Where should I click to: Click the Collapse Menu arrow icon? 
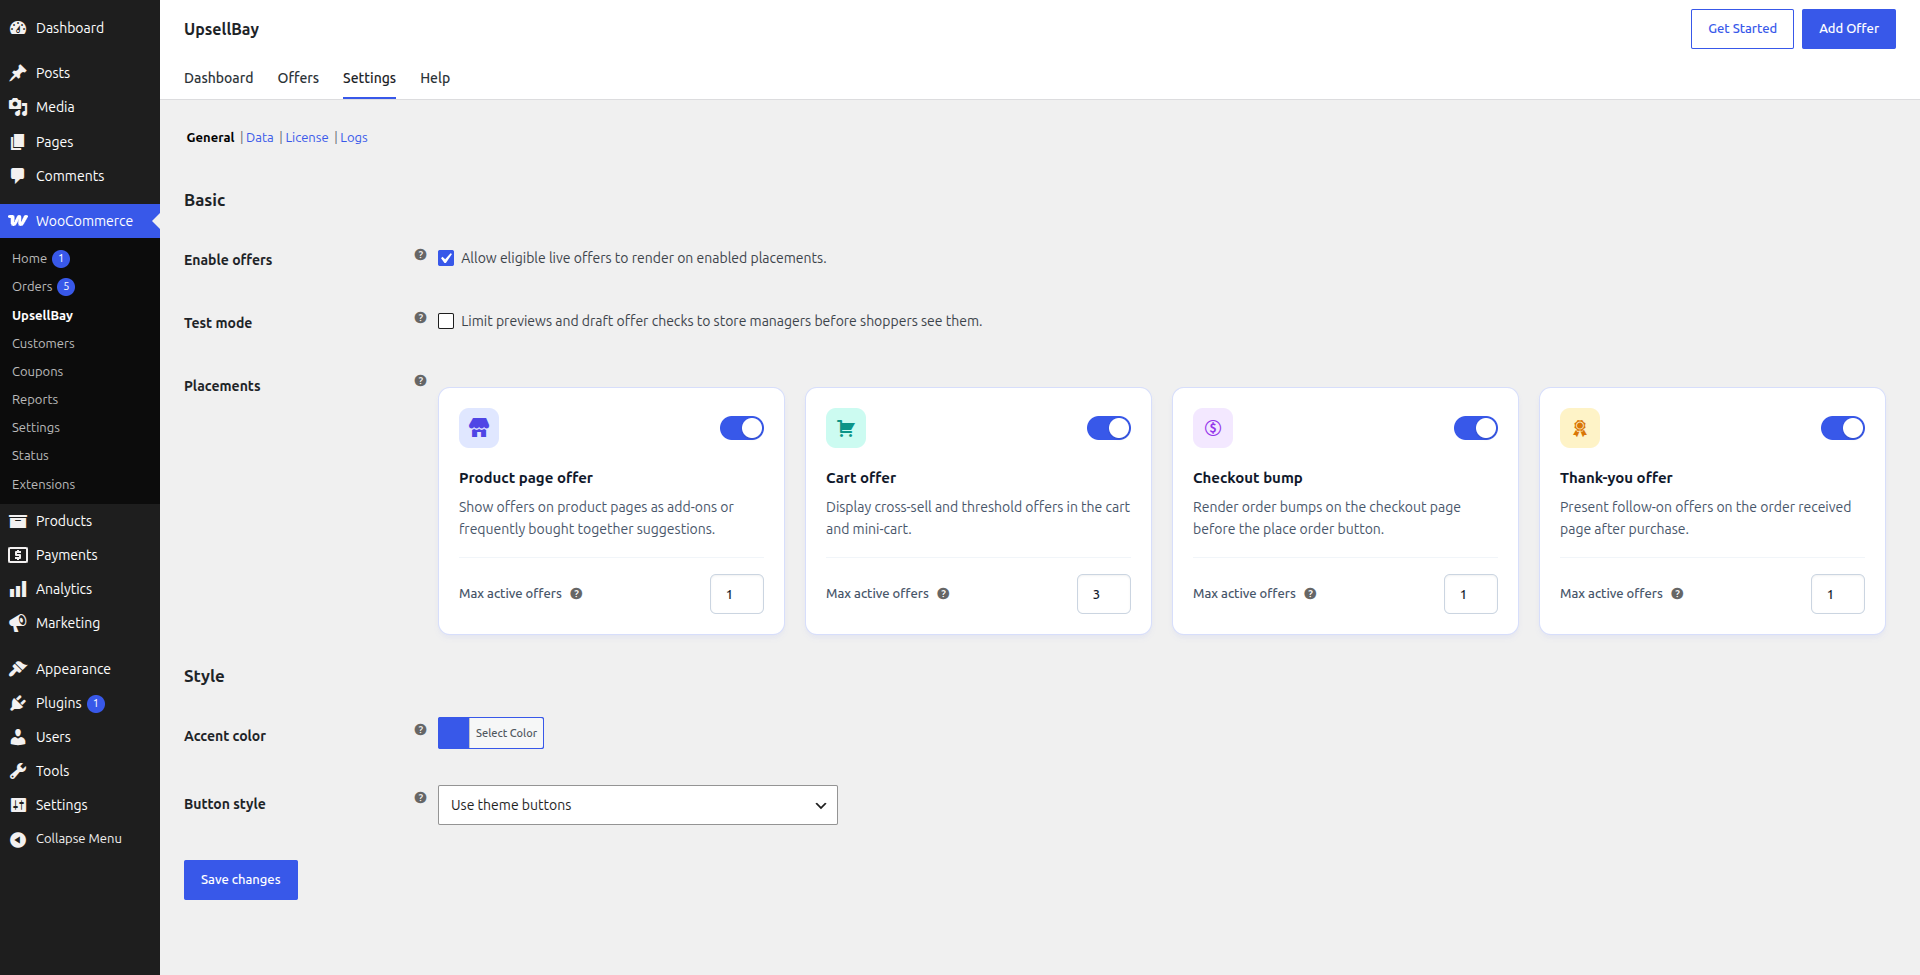coord(18,839)
